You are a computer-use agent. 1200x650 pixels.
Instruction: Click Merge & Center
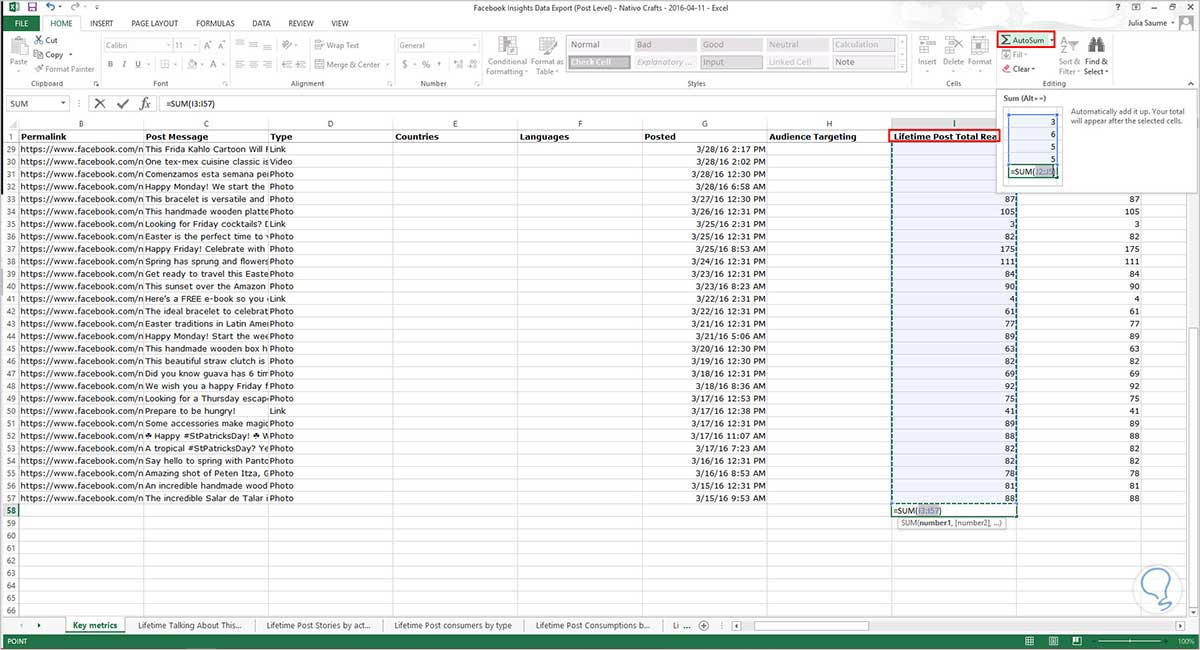(x=347, y=64)
